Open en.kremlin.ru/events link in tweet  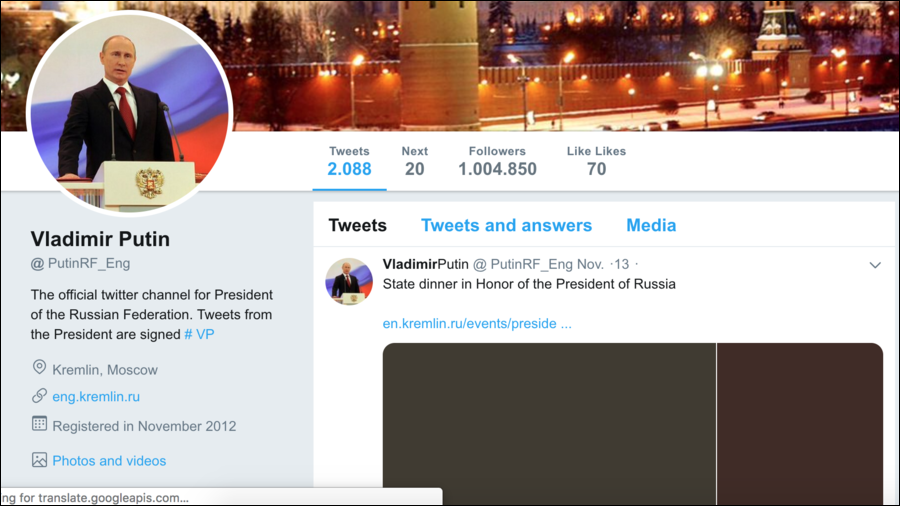tap(477, 324)
